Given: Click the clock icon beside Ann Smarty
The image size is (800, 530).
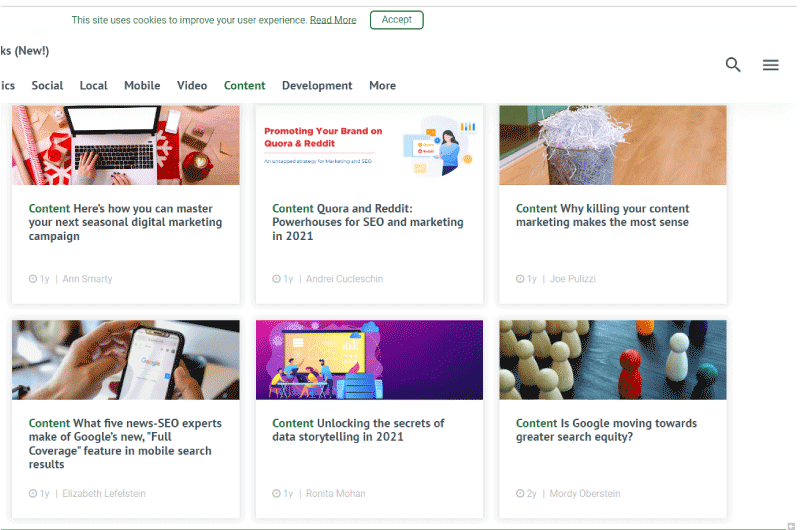Looking at the screenshot, I should [33, 279].
